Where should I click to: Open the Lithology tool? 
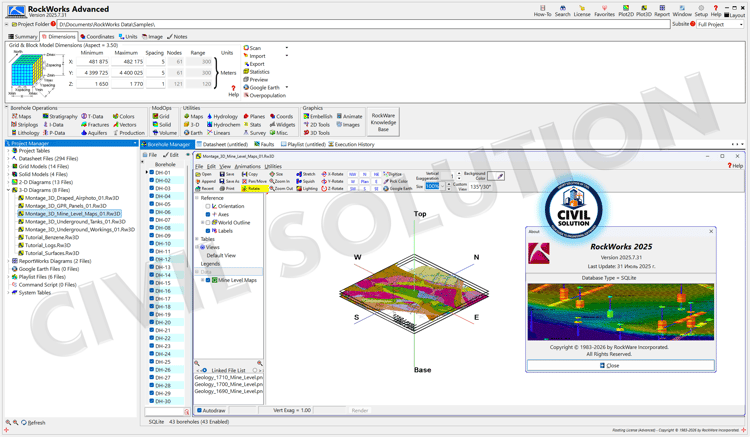[x=25, y=133]
